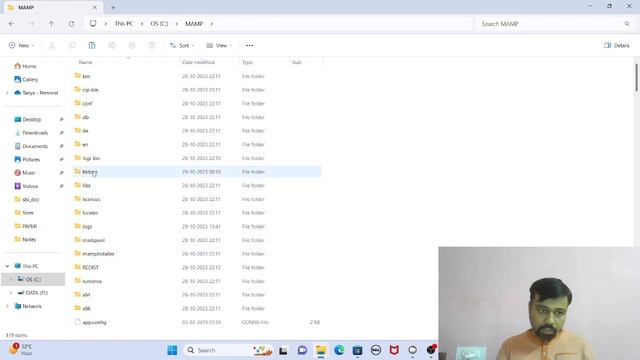This screenshot has width=640, height=360.
Task: Open the See more ellipsis menu
Action: pyautogui.click(x=249, y=45)
